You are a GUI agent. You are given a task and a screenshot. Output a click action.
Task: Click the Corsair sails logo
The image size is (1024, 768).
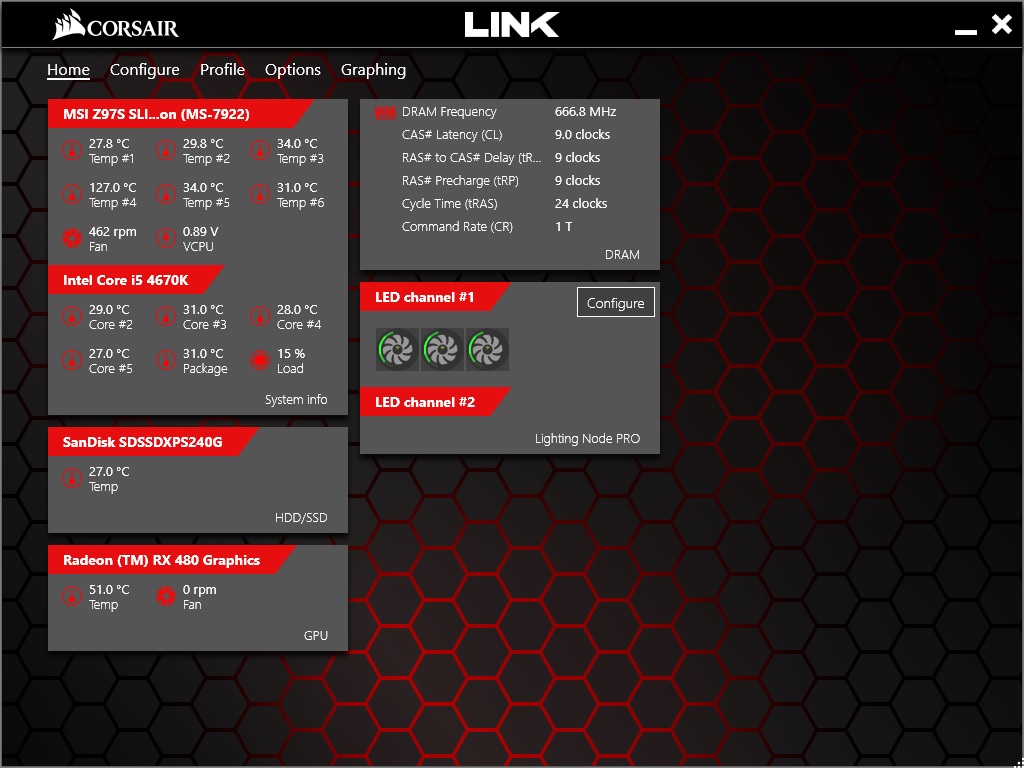tap(69, 25)
